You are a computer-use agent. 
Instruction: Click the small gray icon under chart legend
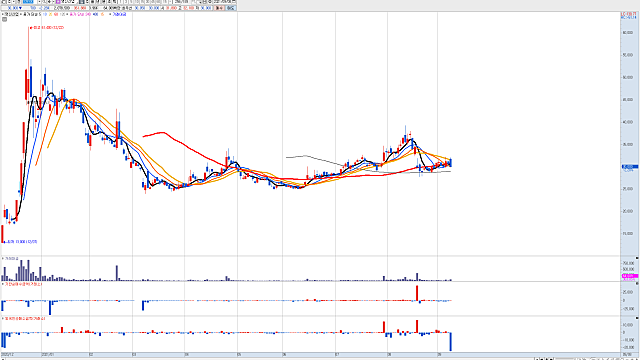pyautogui.click(x=4, y=19)
